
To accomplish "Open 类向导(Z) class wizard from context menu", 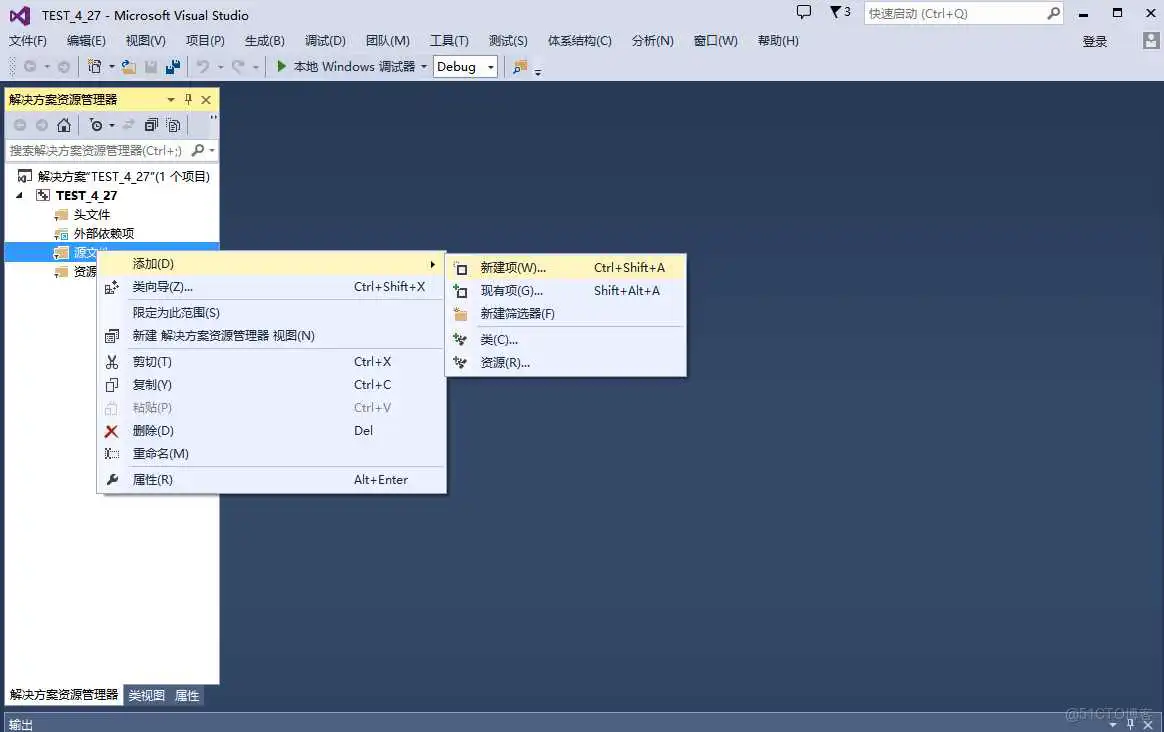I will point(160,288).
